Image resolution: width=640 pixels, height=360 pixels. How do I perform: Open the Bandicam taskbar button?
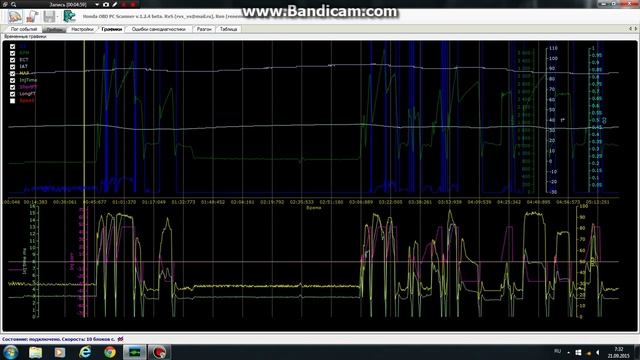[159, 352]
